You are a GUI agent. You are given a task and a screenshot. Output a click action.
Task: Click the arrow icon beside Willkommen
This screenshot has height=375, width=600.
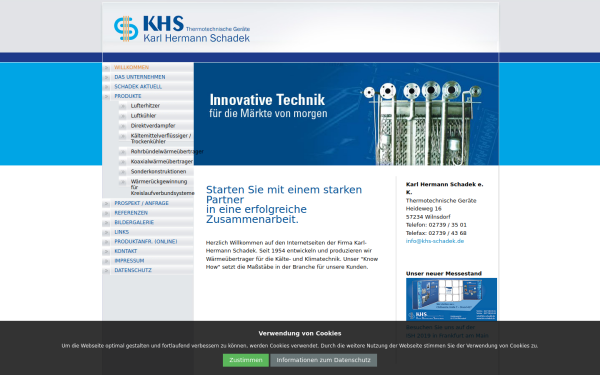pos(106,68)
